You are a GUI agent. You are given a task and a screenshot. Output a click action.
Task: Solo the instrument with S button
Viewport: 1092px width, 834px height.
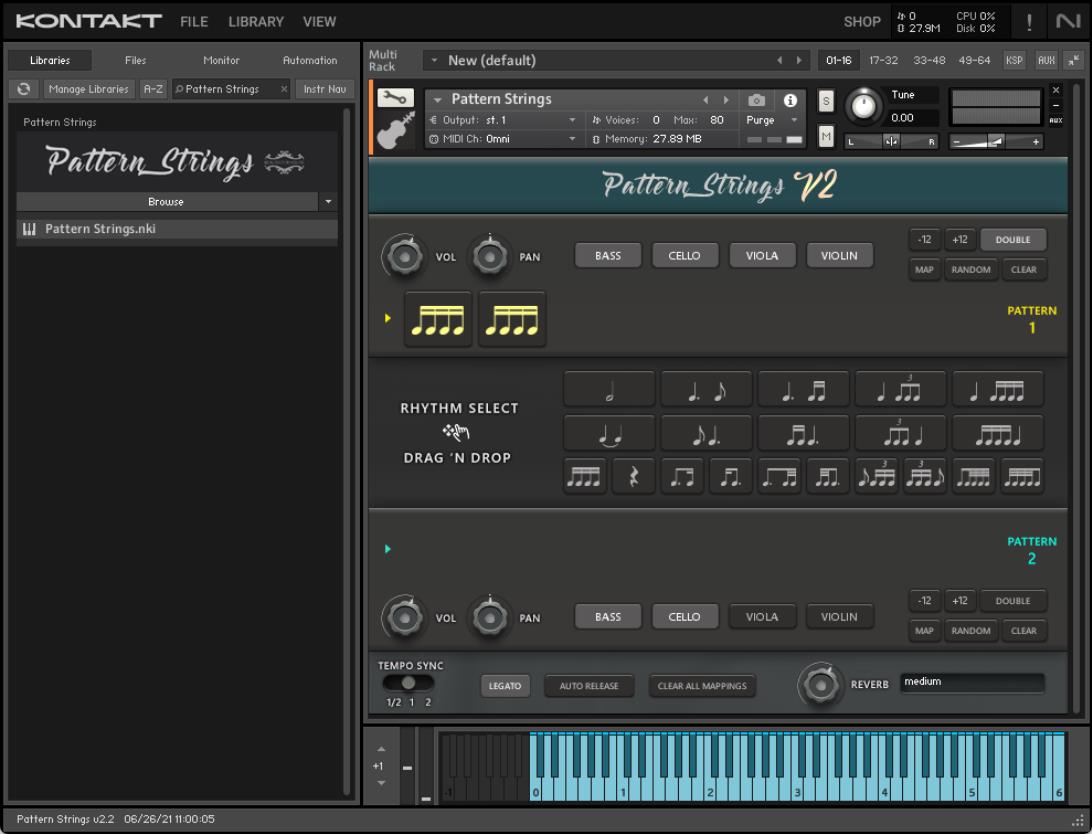(x=826, y=100)
